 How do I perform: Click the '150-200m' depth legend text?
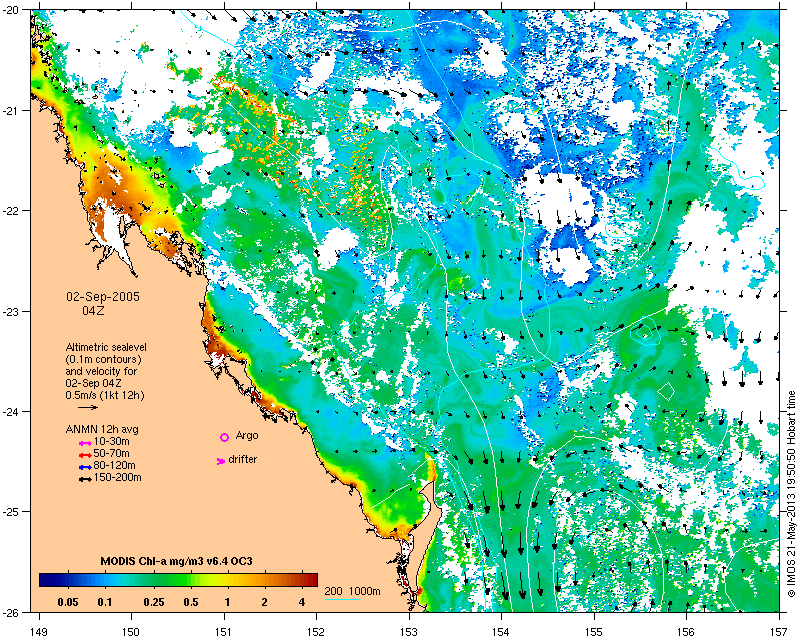[x=117, y=478]
